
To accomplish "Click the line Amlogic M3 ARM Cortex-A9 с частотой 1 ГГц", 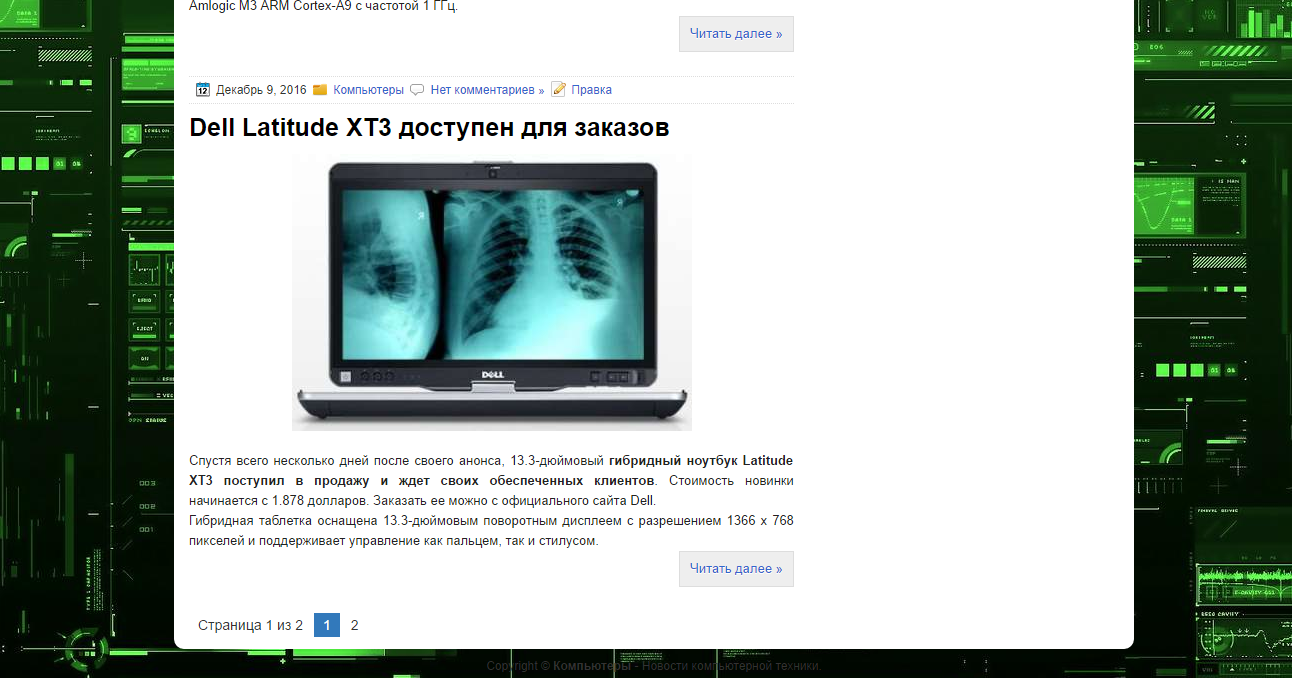I will [323, 6].
